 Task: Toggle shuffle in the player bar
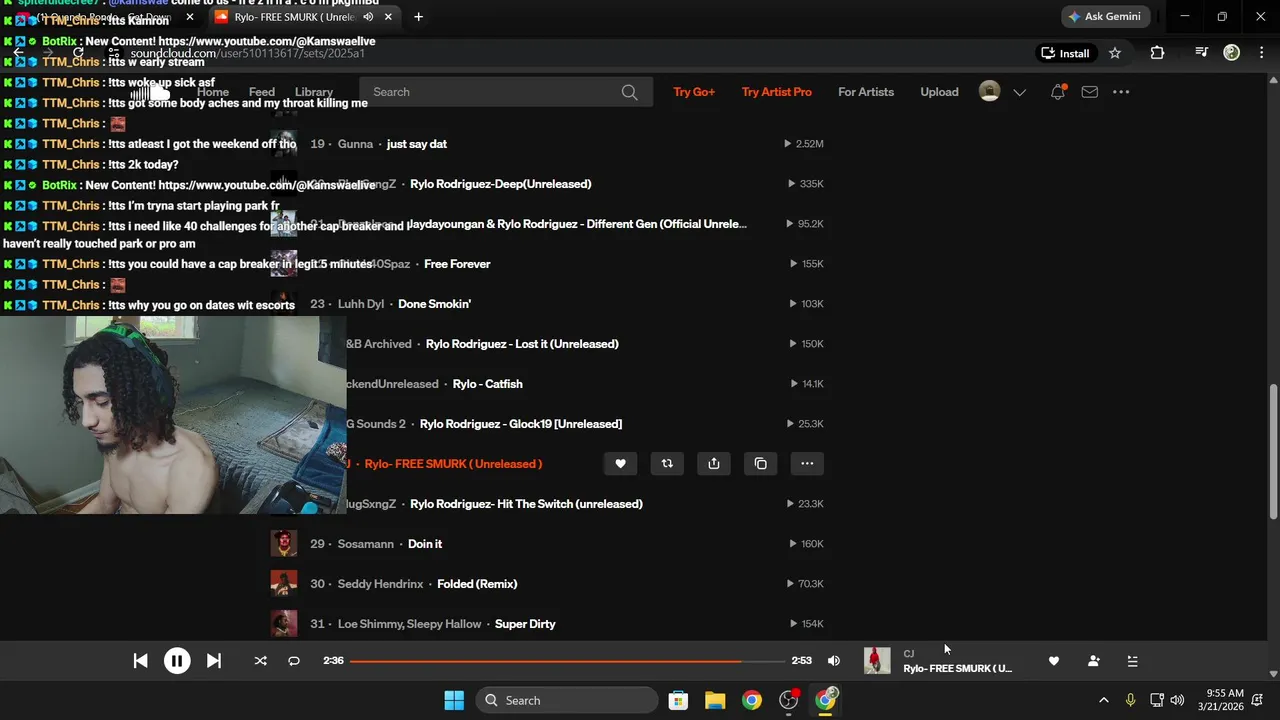coord(260,661)
